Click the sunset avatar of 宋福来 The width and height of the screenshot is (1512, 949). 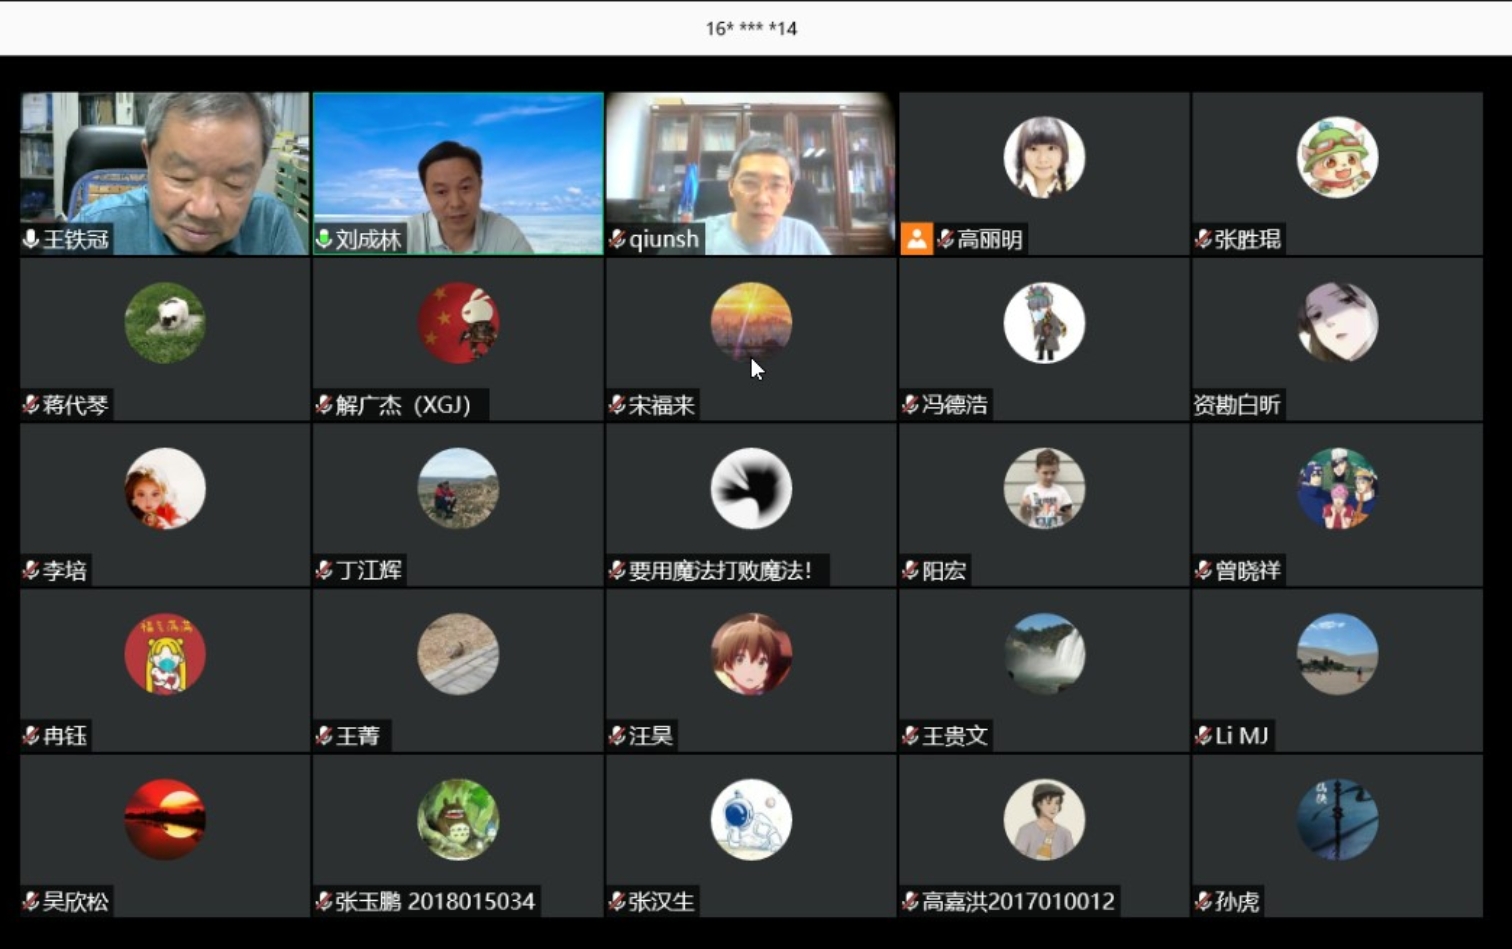coord(751,322)
